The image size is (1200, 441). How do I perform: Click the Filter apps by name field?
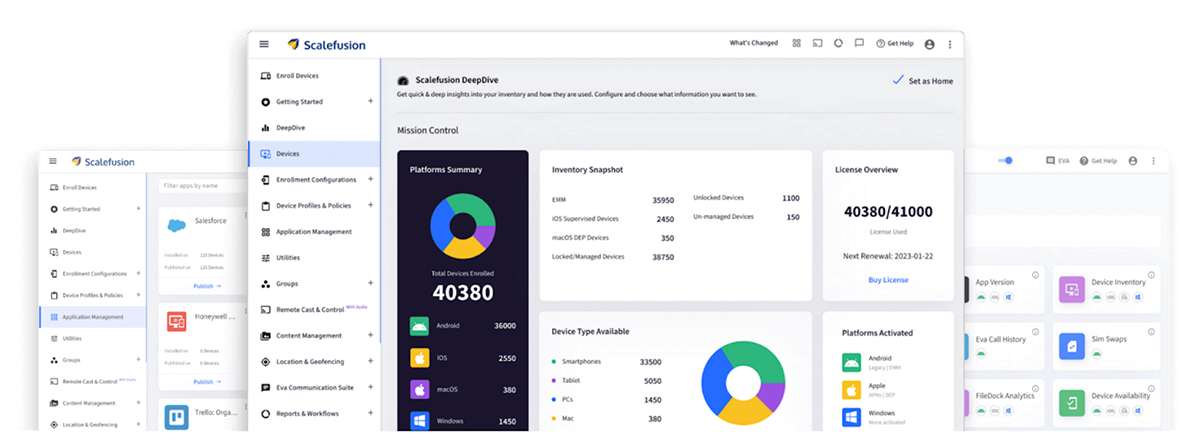205,186
